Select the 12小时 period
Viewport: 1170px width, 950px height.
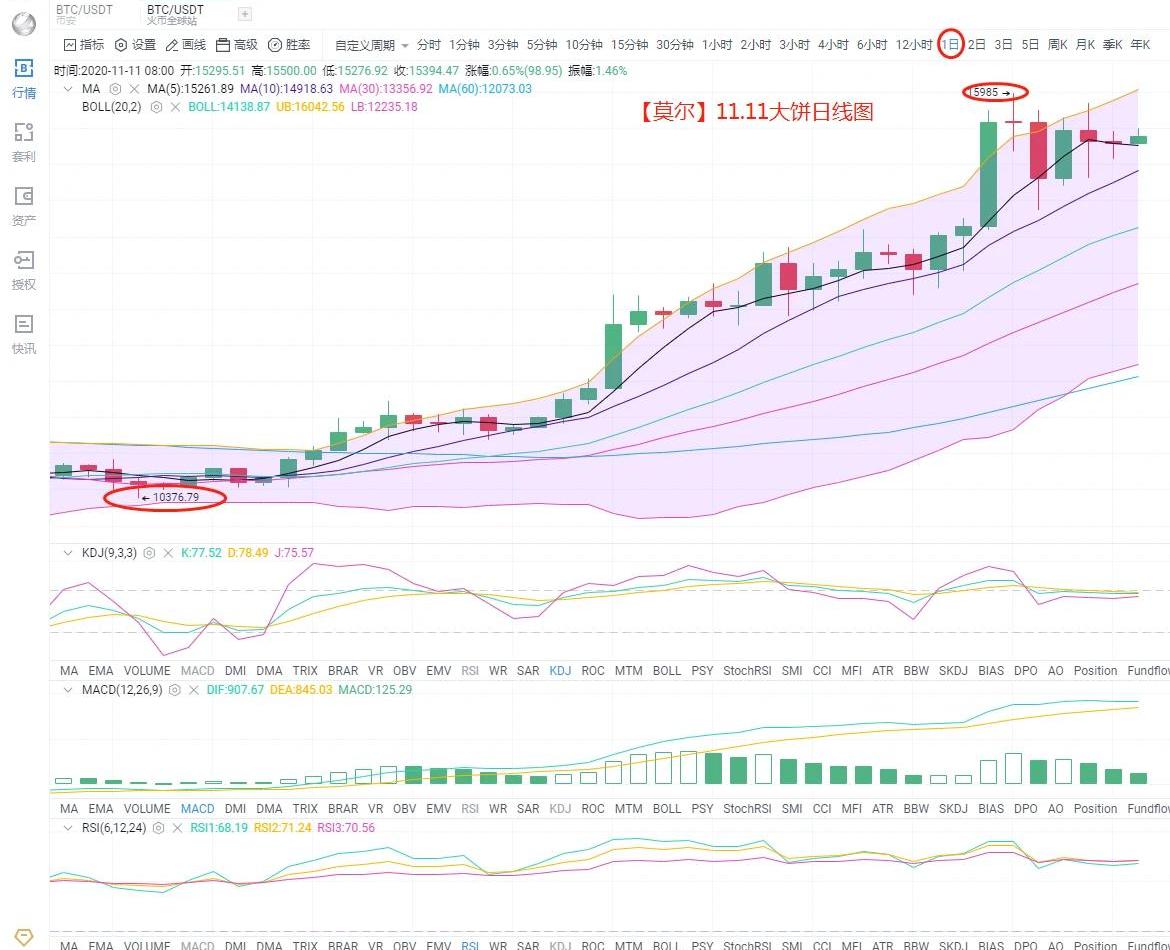point(914,45)
